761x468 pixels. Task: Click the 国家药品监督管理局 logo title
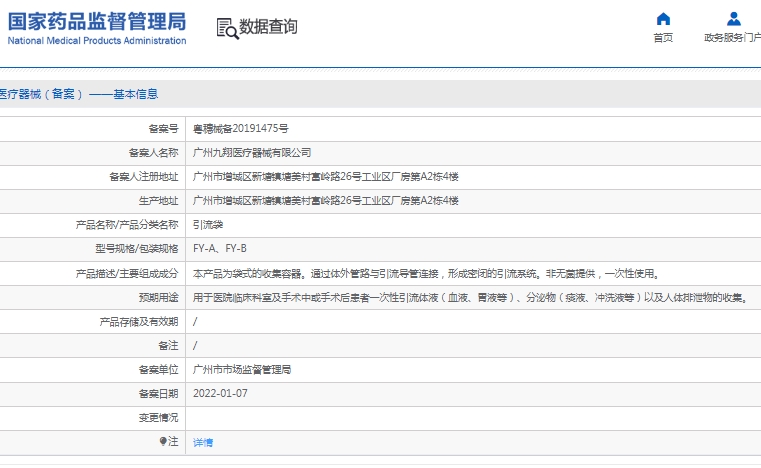(x=97, y=21)
